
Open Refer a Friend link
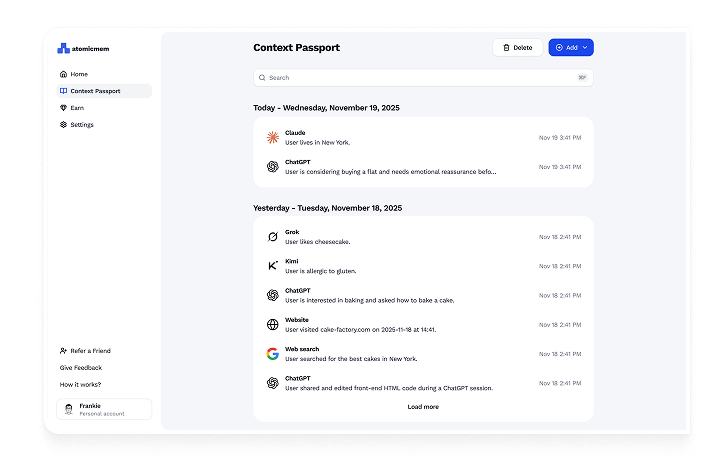click(x=85, y=351)
